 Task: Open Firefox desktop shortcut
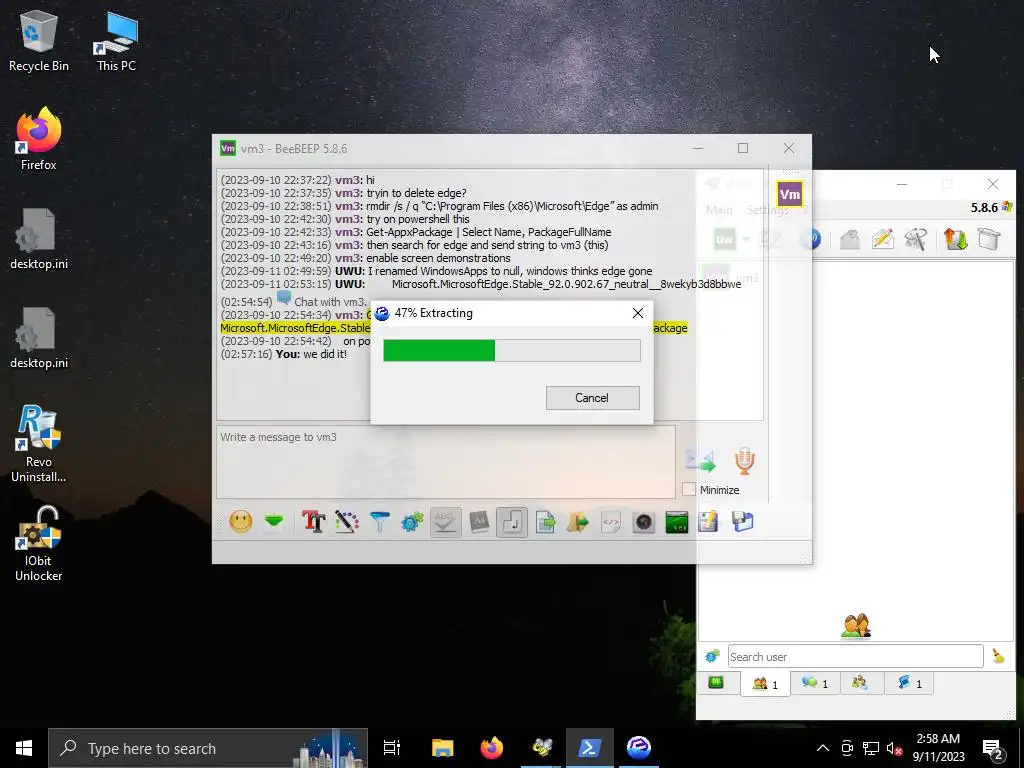39,139
